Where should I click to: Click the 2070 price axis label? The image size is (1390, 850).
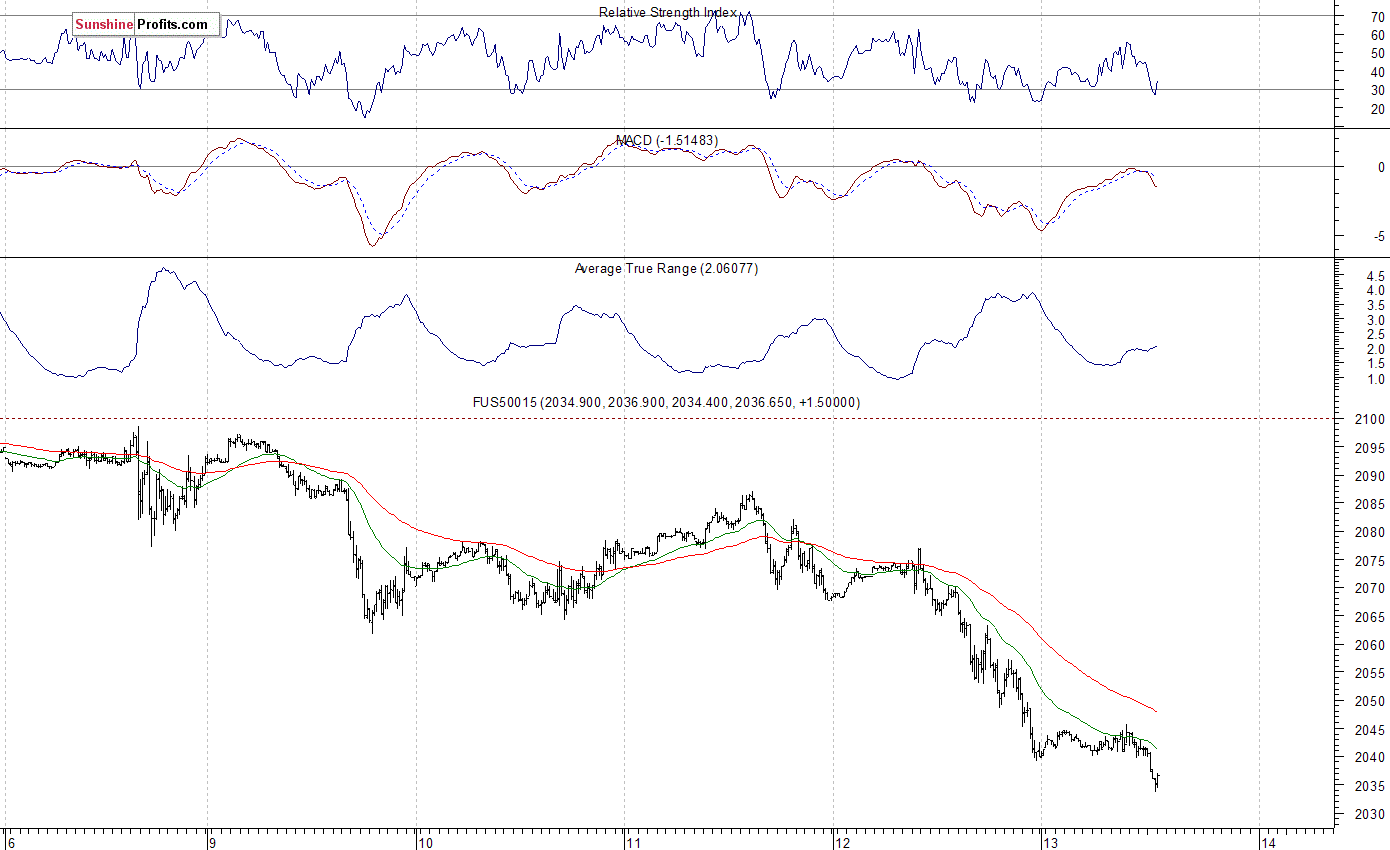point(1371,589)
